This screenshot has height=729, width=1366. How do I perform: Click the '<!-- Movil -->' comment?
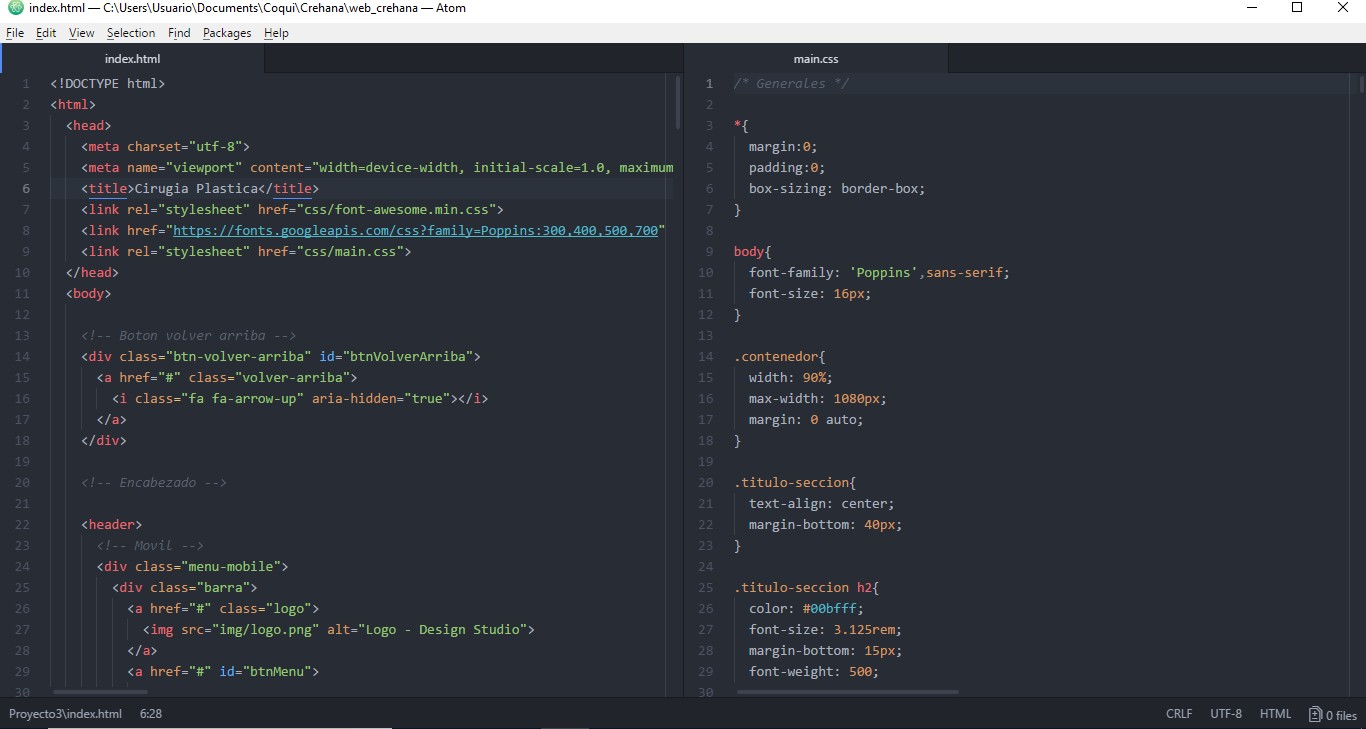pos(151,546)
